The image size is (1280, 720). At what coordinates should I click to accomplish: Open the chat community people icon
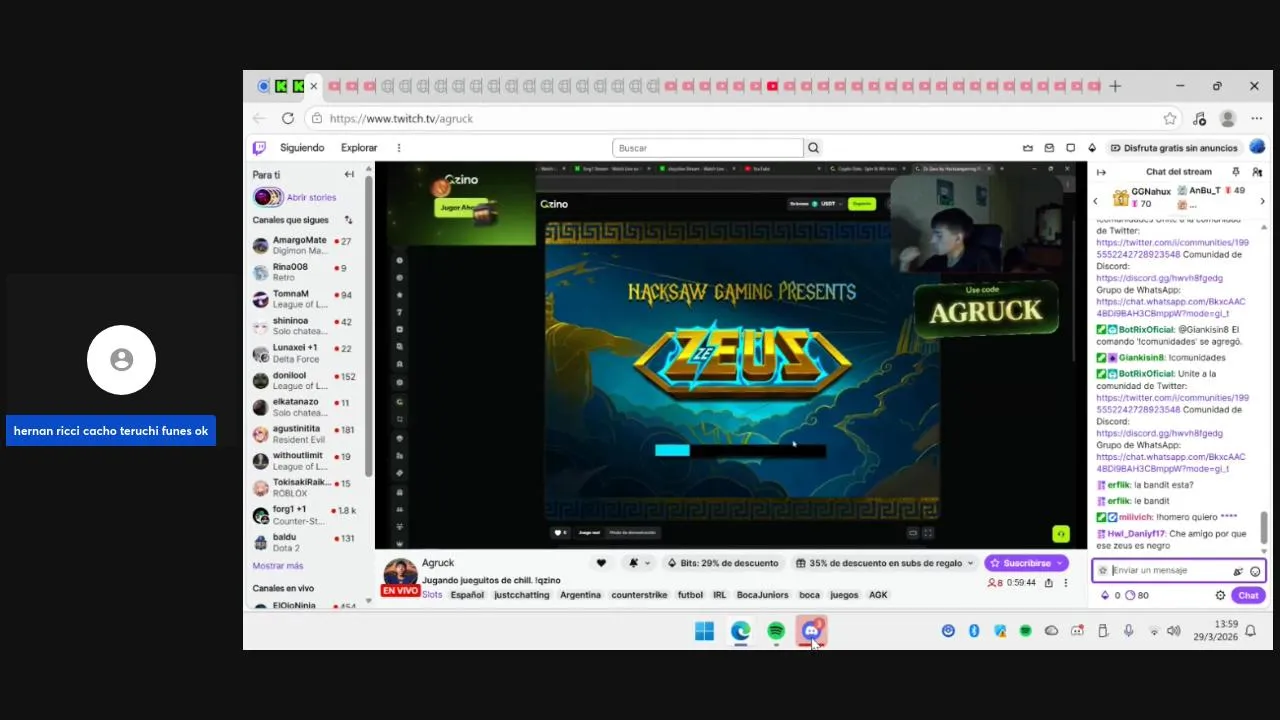pyautogui.click(x=1257, y=172)
